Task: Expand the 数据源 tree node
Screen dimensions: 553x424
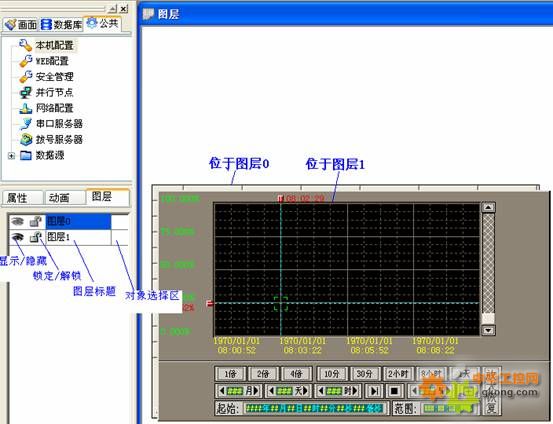Action: (11, 156)
